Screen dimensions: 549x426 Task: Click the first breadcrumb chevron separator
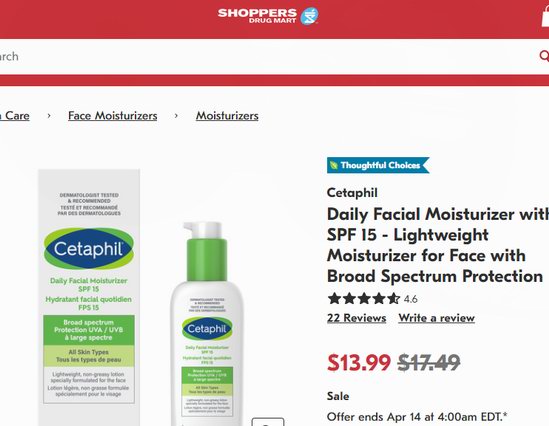pyautogui.click(x=49, y=116)
